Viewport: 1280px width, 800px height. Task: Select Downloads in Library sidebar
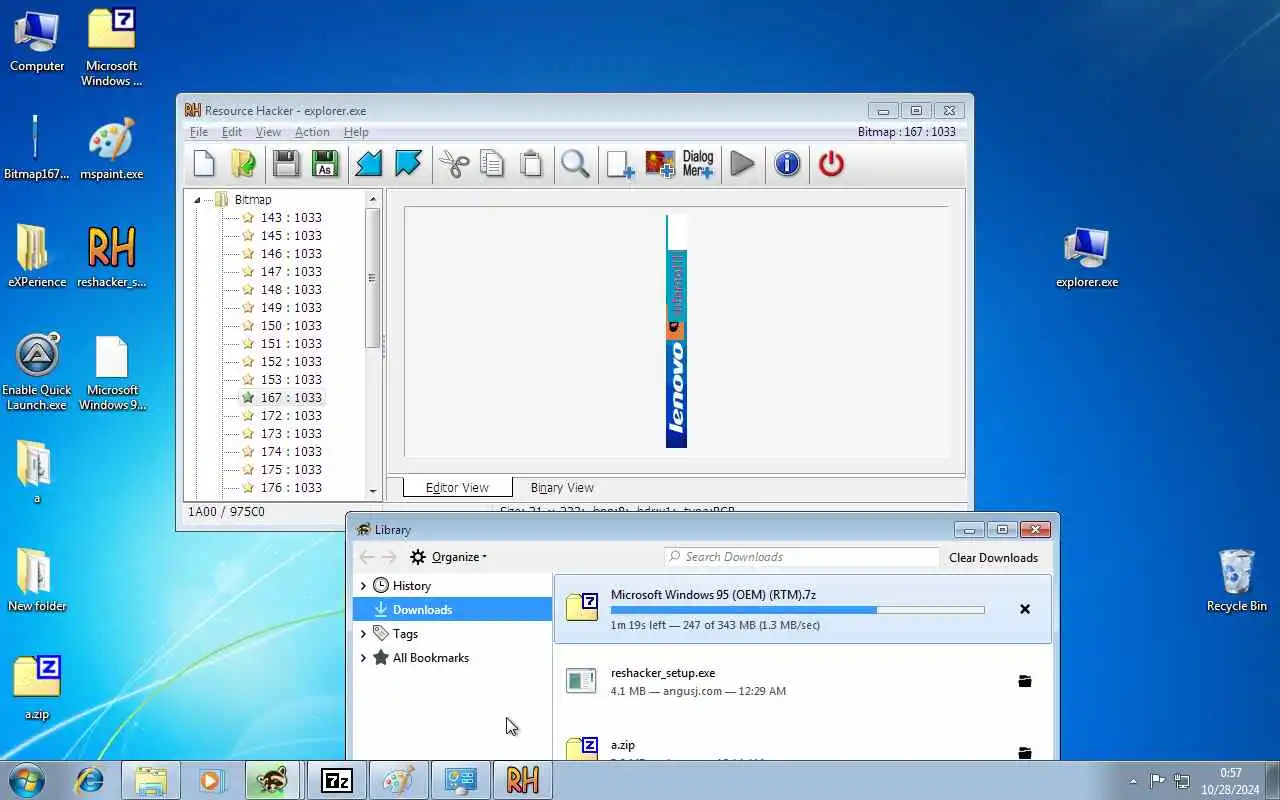[x=452, y=610]
